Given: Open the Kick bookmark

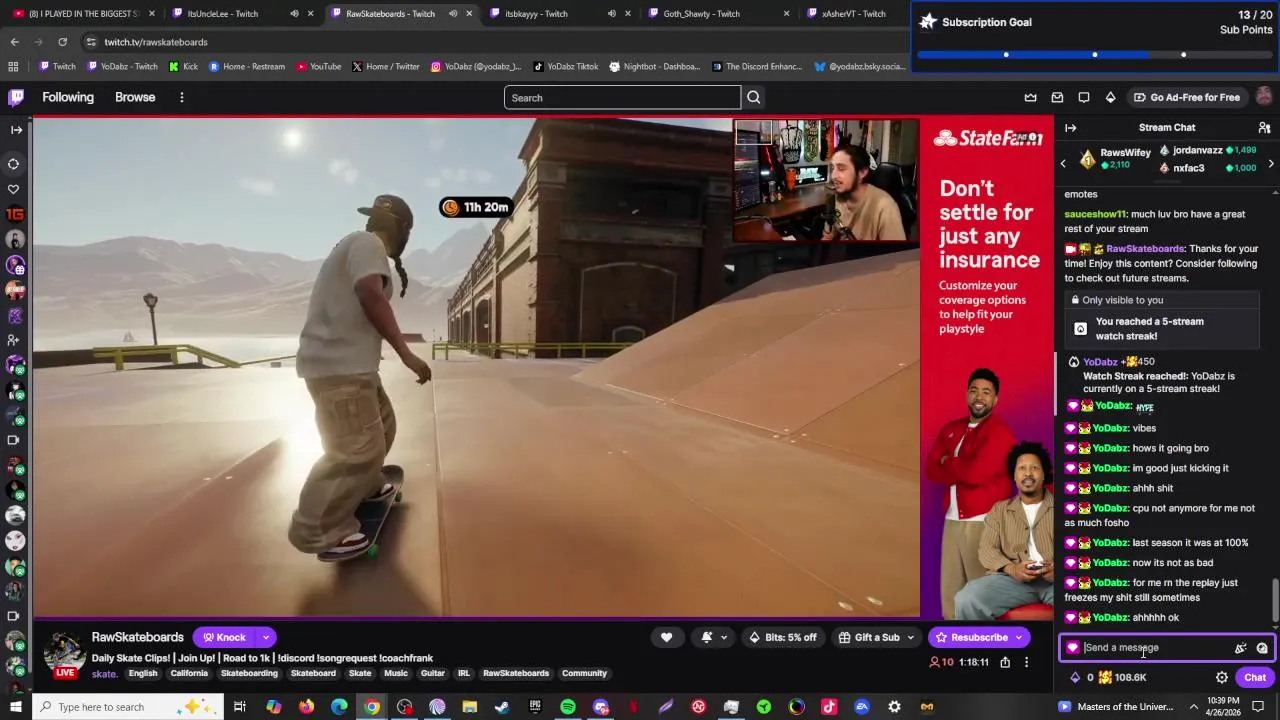Looking at the screenshot, I should (x=183, y=67).
